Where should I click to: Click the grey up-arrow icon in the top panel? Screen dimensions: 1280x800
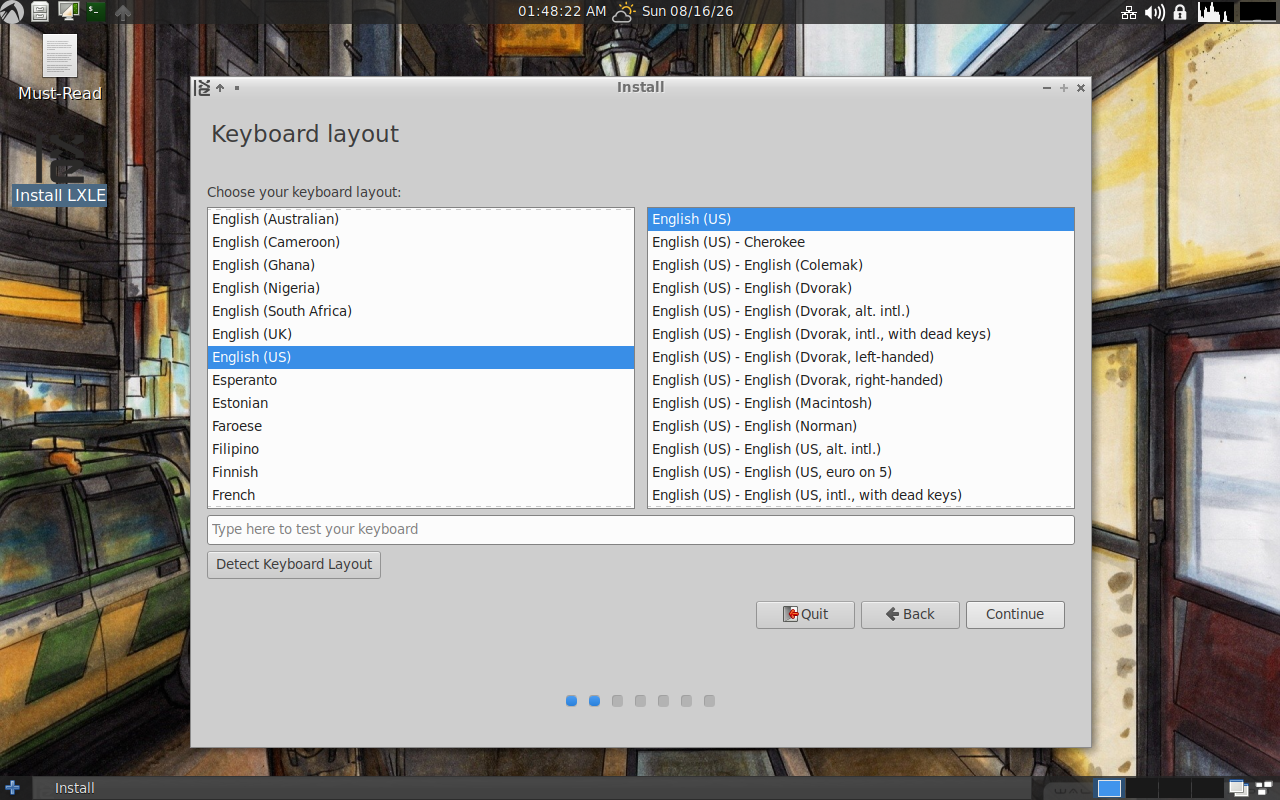click(123, 12)
